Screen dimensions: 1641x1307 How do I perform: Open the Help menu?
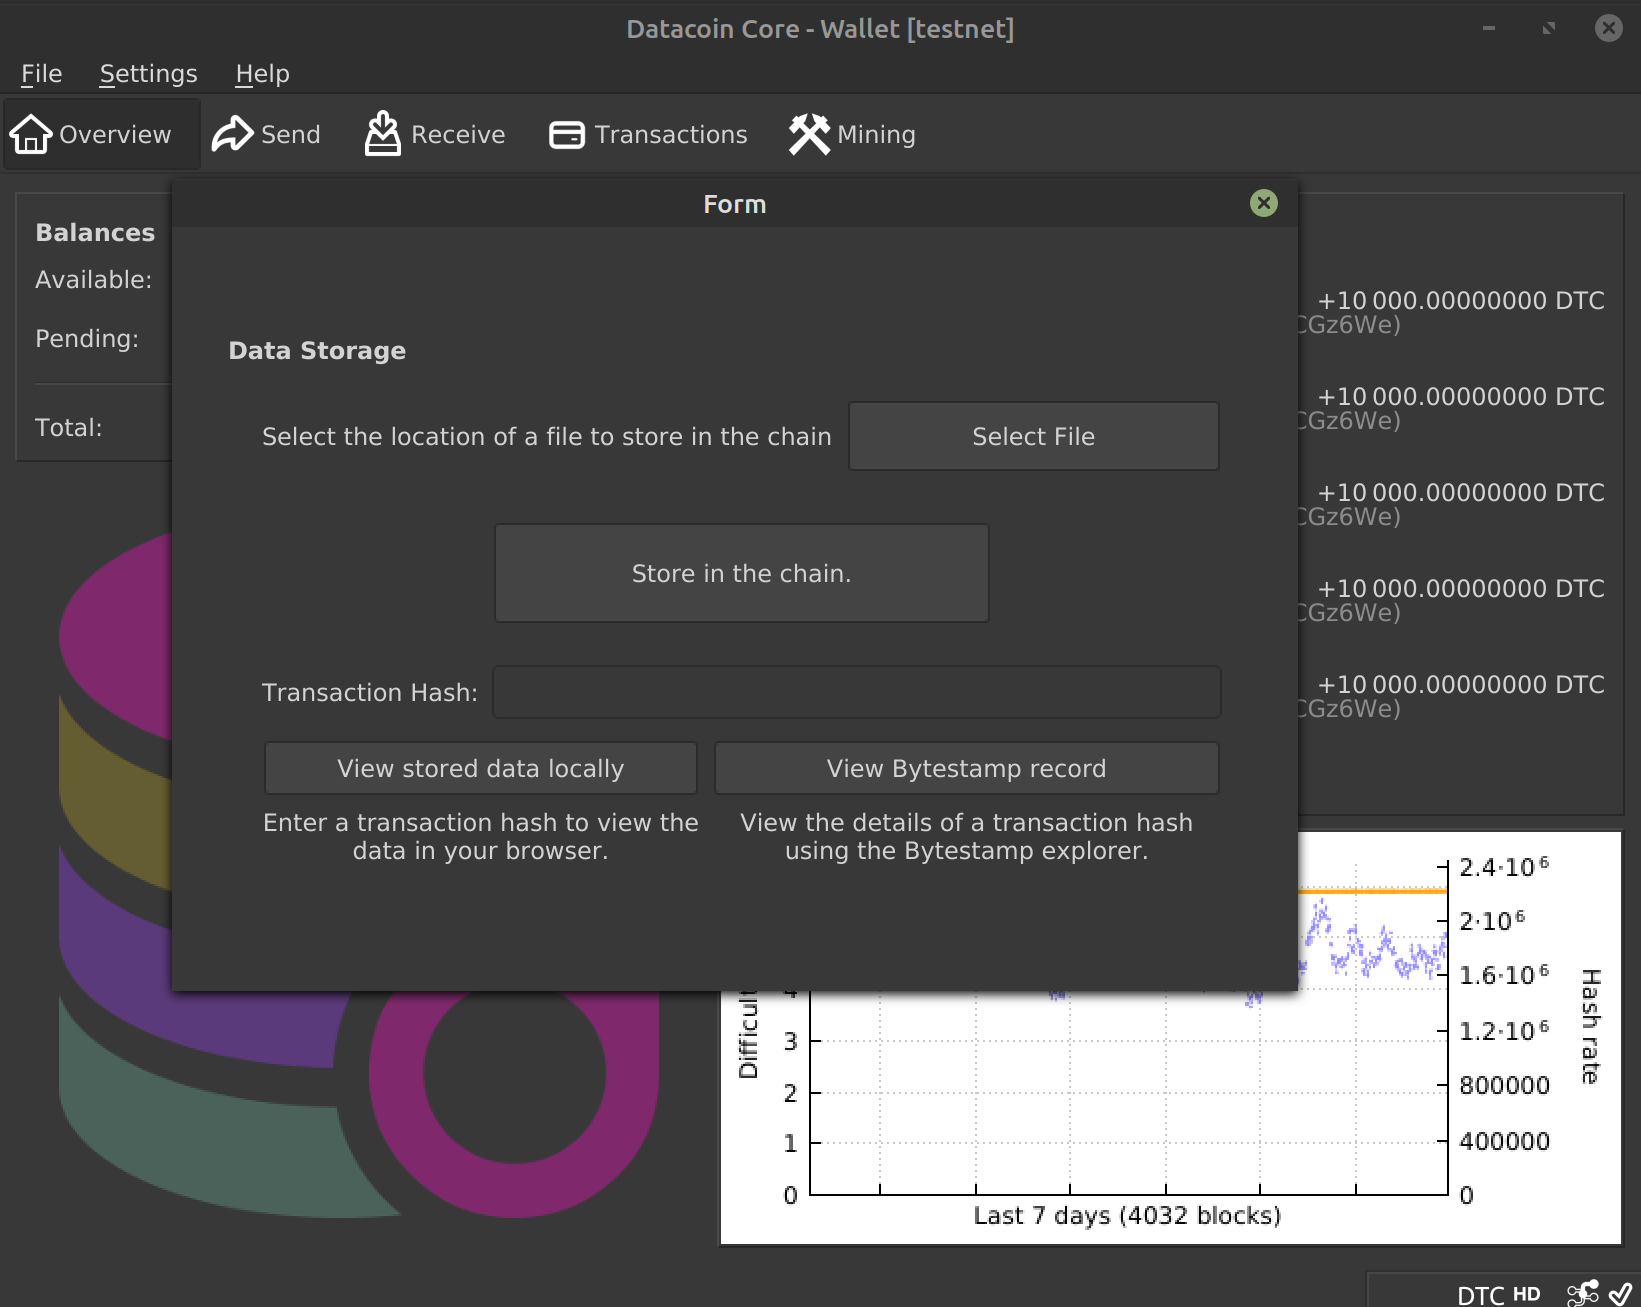pos(262,74)
